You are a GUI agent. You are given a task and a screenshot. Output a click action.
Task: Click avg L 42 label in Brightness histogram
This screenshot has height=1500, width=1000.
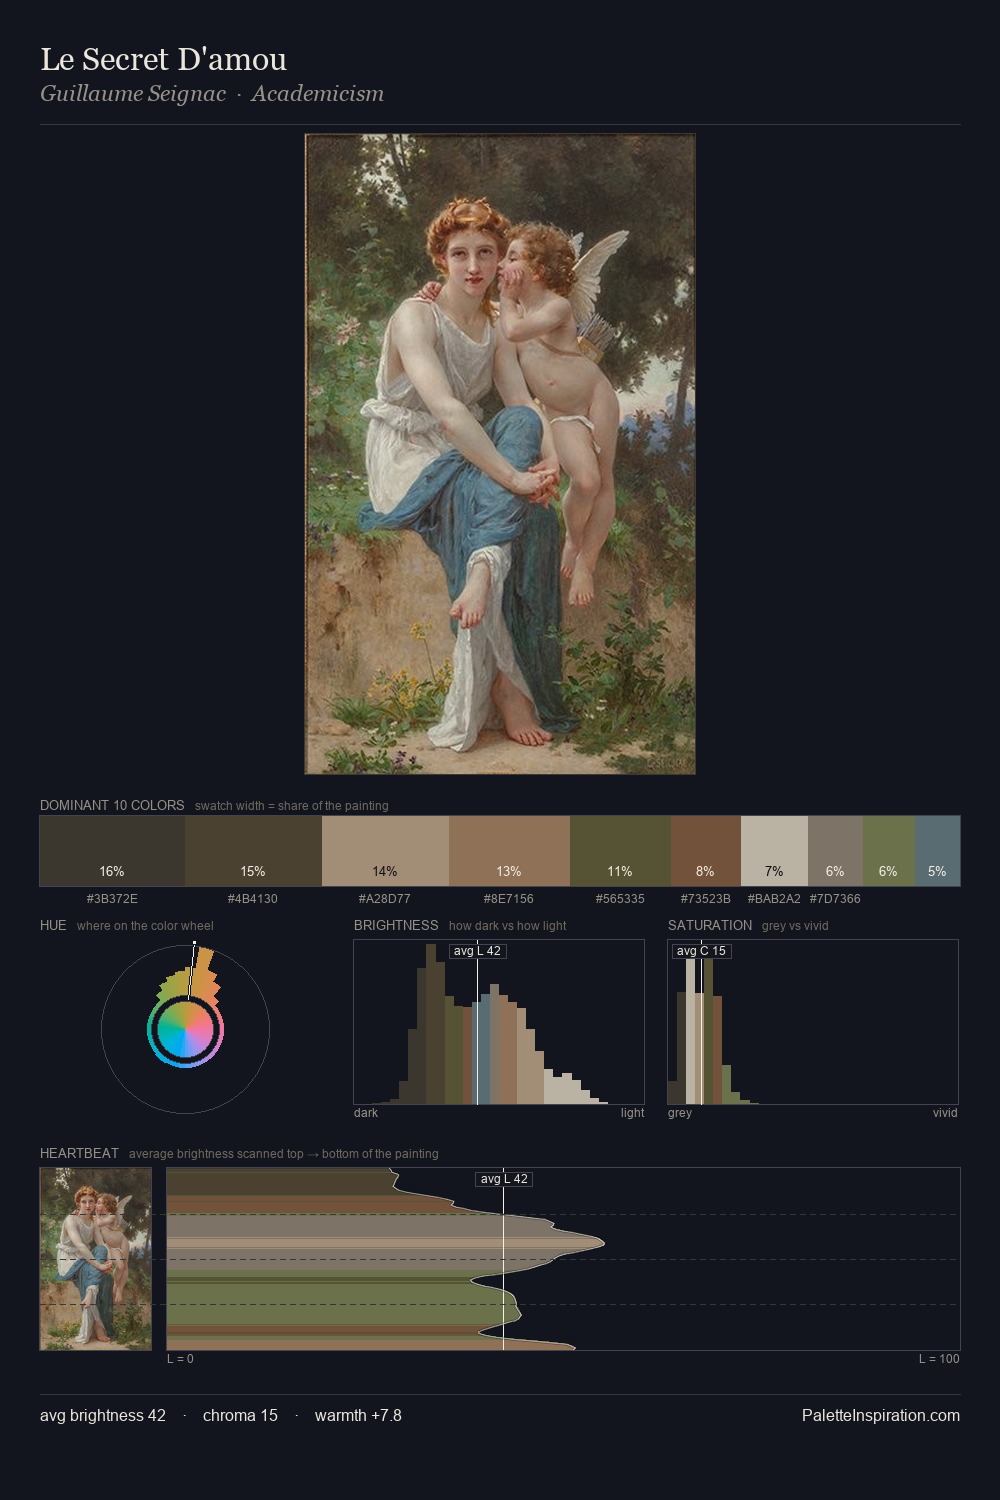click(477, 951)
